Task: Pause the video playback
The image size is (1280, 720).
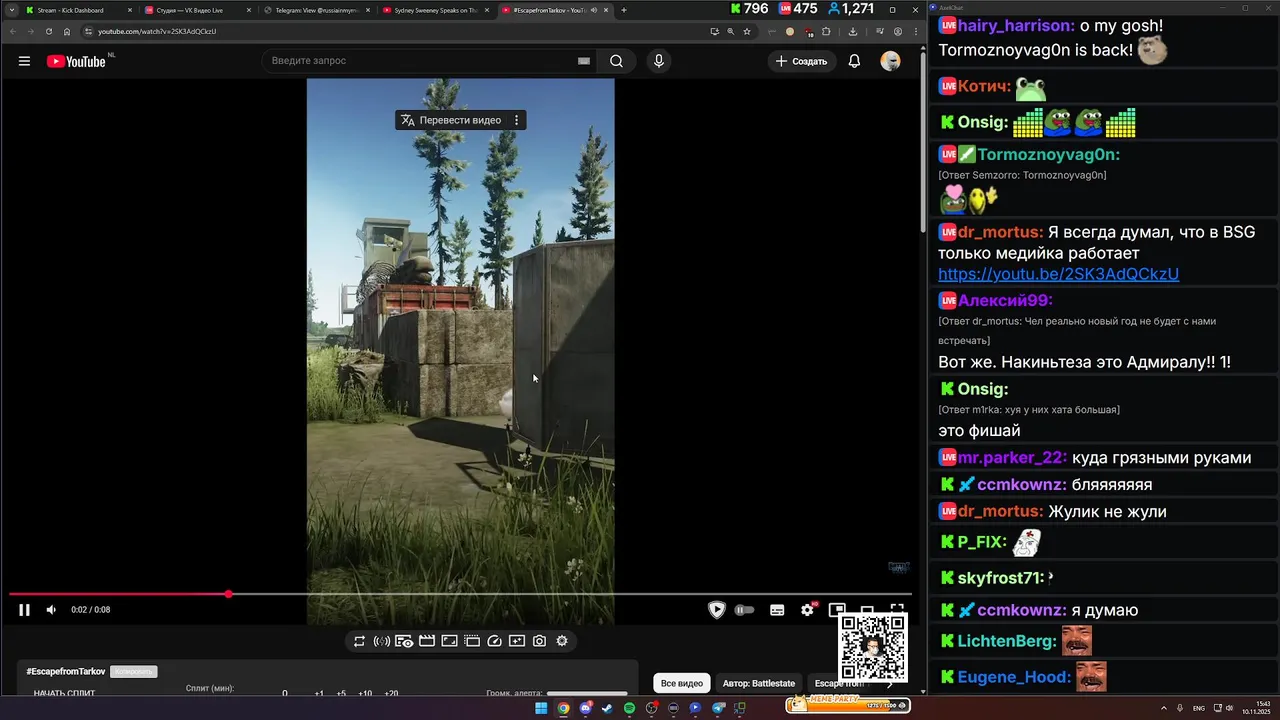Action: (24, 610)
